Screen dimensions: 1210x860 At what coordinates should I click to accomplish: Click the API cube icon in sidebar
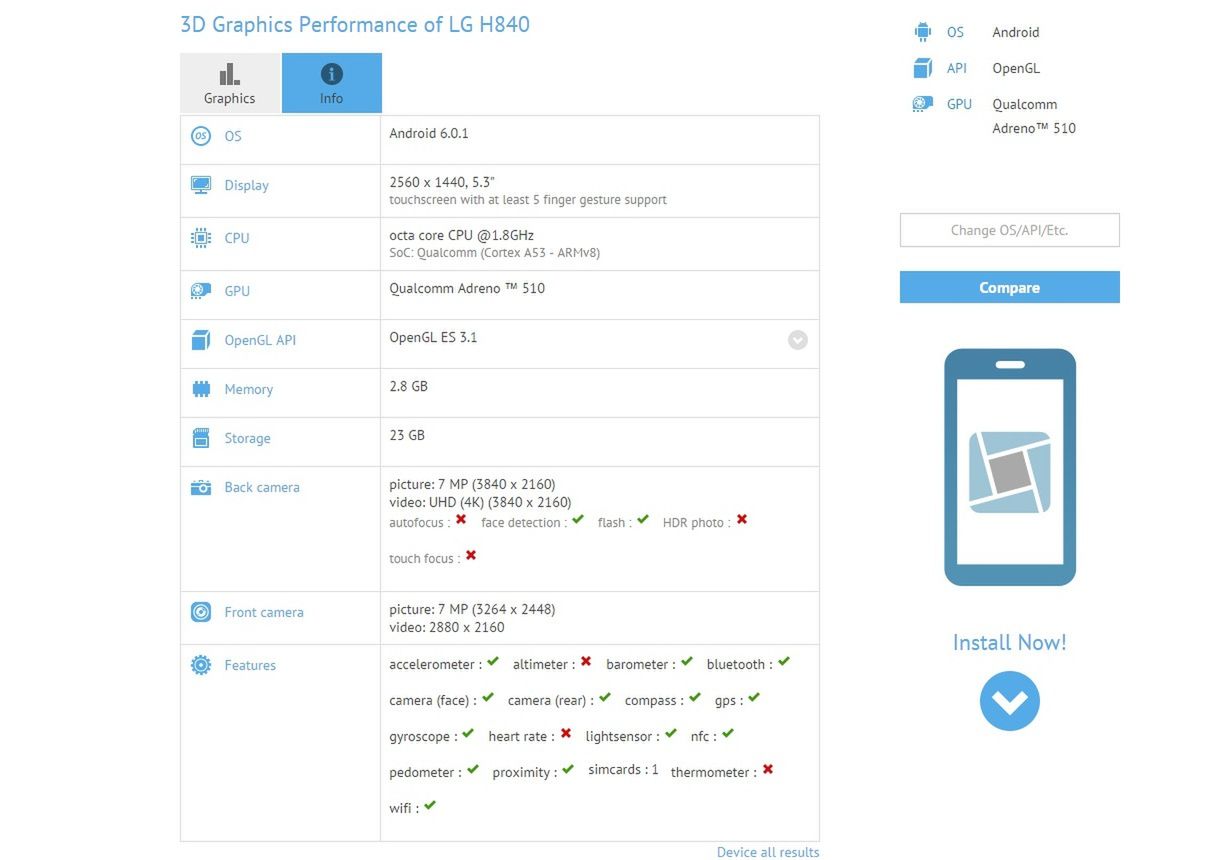922,68
